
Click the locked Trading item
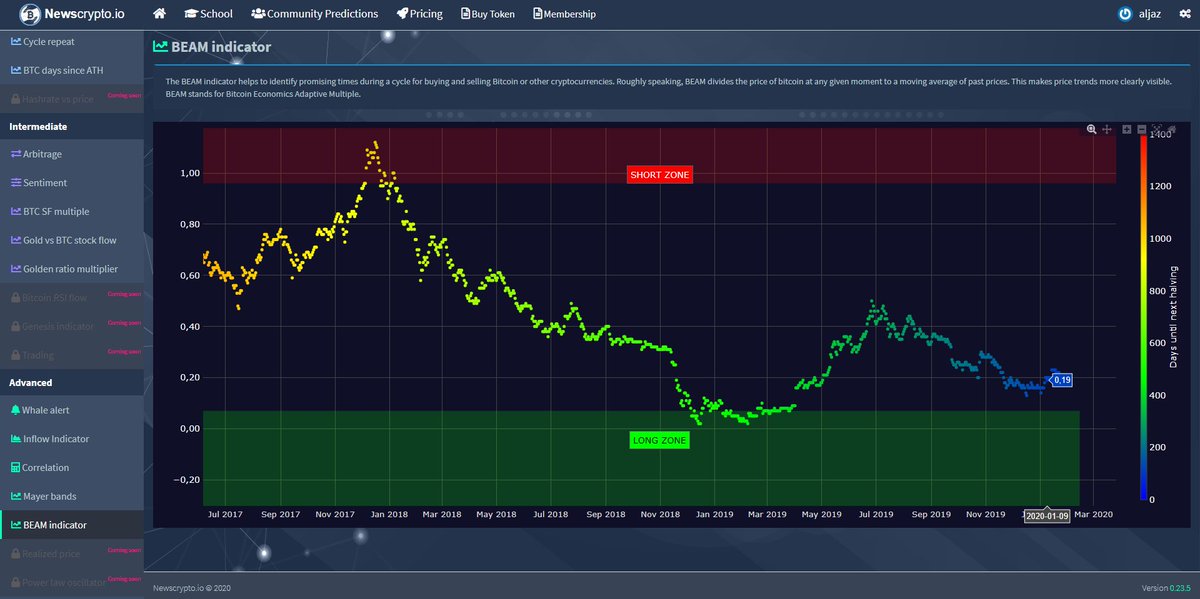(x=72, y=355)
